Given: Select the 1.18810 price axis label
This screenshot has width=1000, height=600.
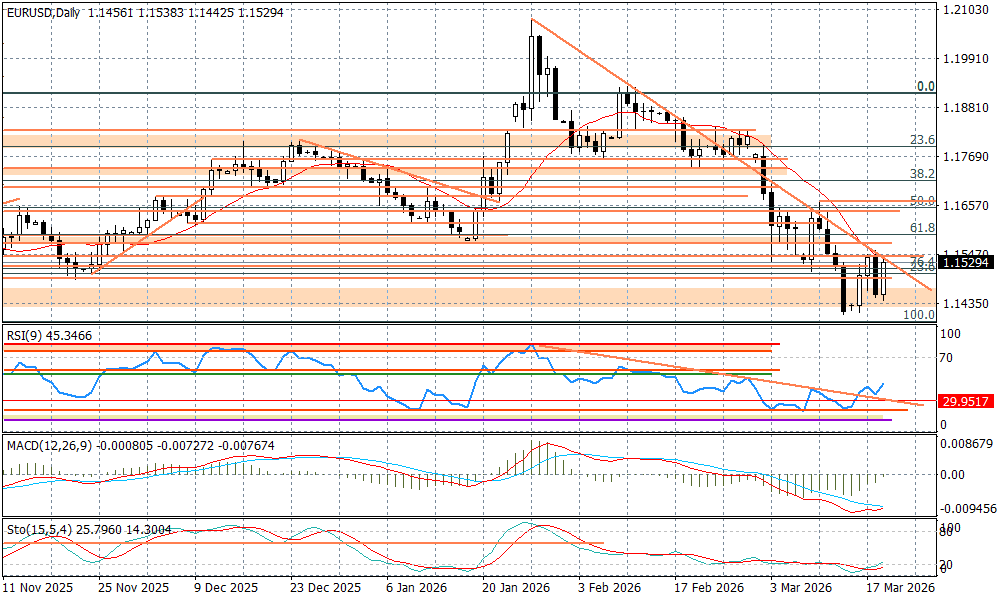Looking at the screenshot, I should coord(965,107).
